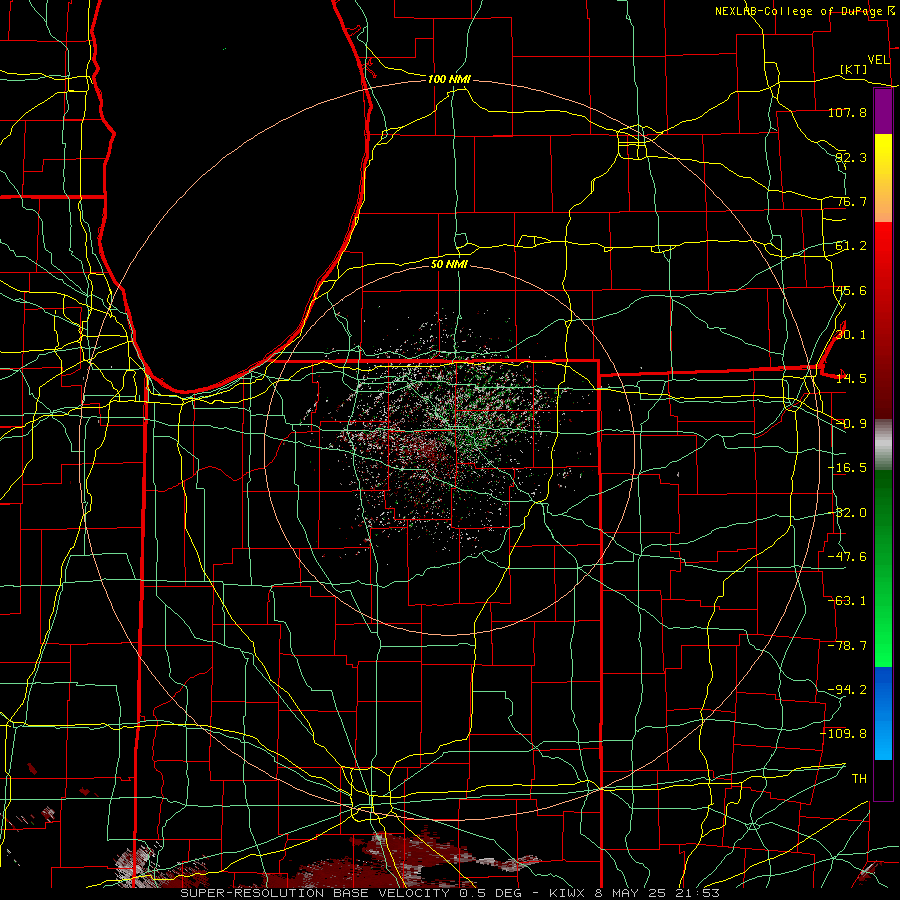Click the 45.6 velocity scale value

point(851,290)
